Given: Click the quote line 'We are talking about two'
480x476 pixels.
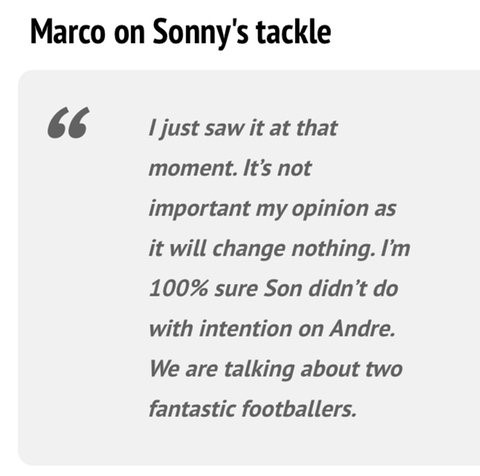Looking at the screenshot, I should pos(275,369).
